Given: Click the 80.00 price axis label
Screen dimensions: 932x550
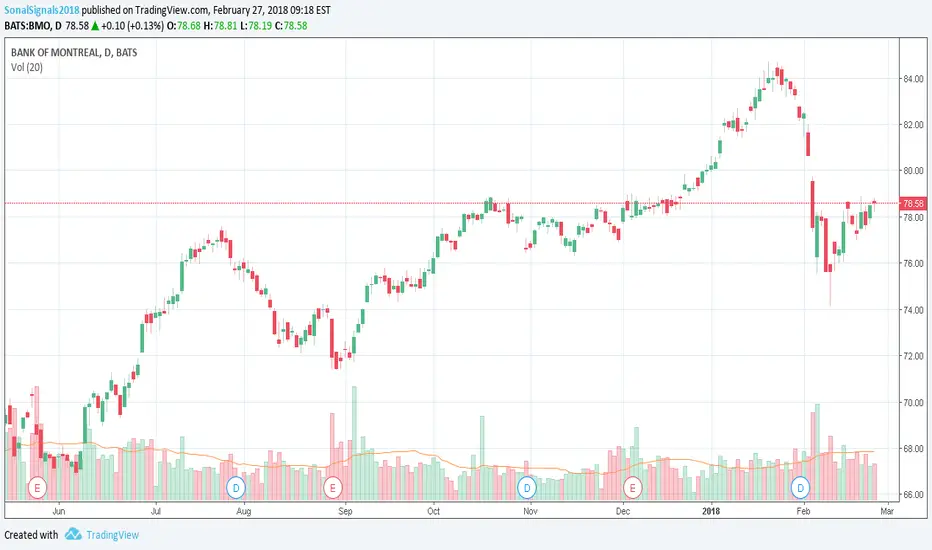Looking at the screenshot, I should coord(913,171).
